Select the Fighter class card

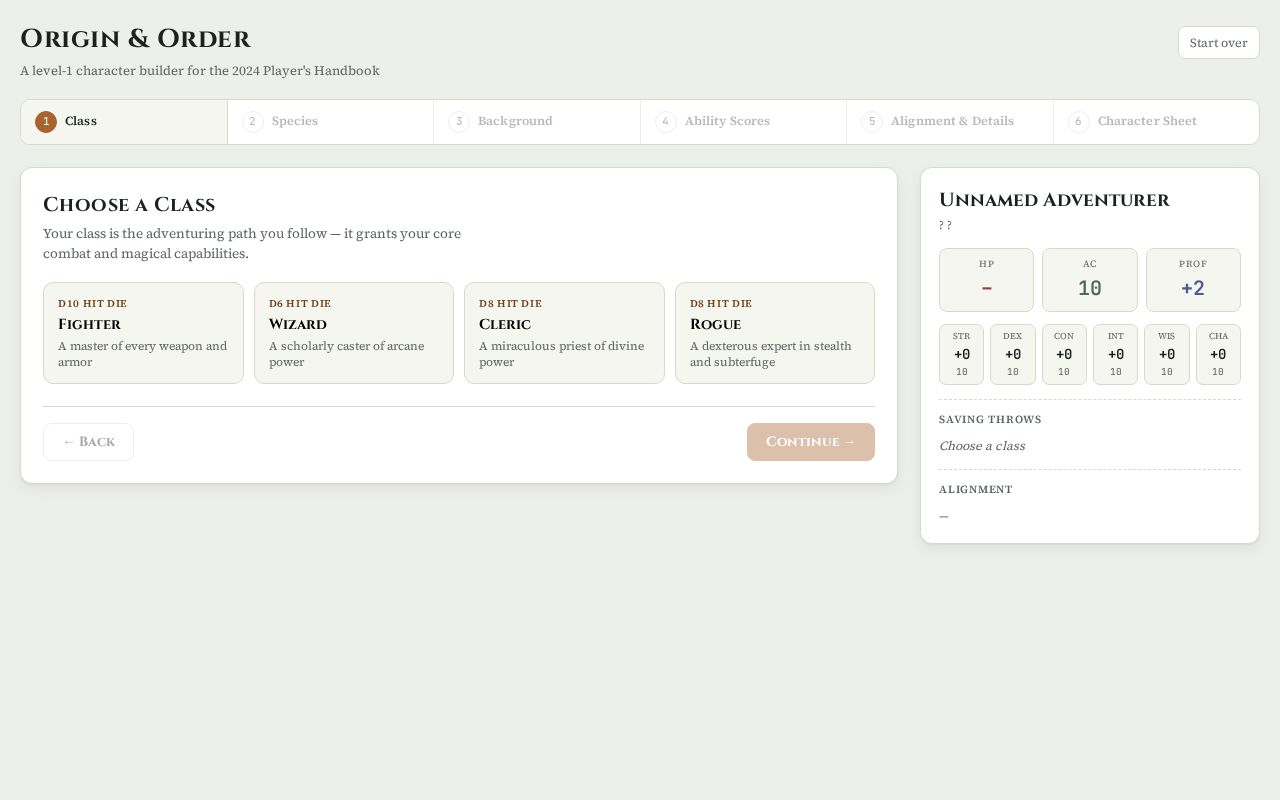point(143,333)
